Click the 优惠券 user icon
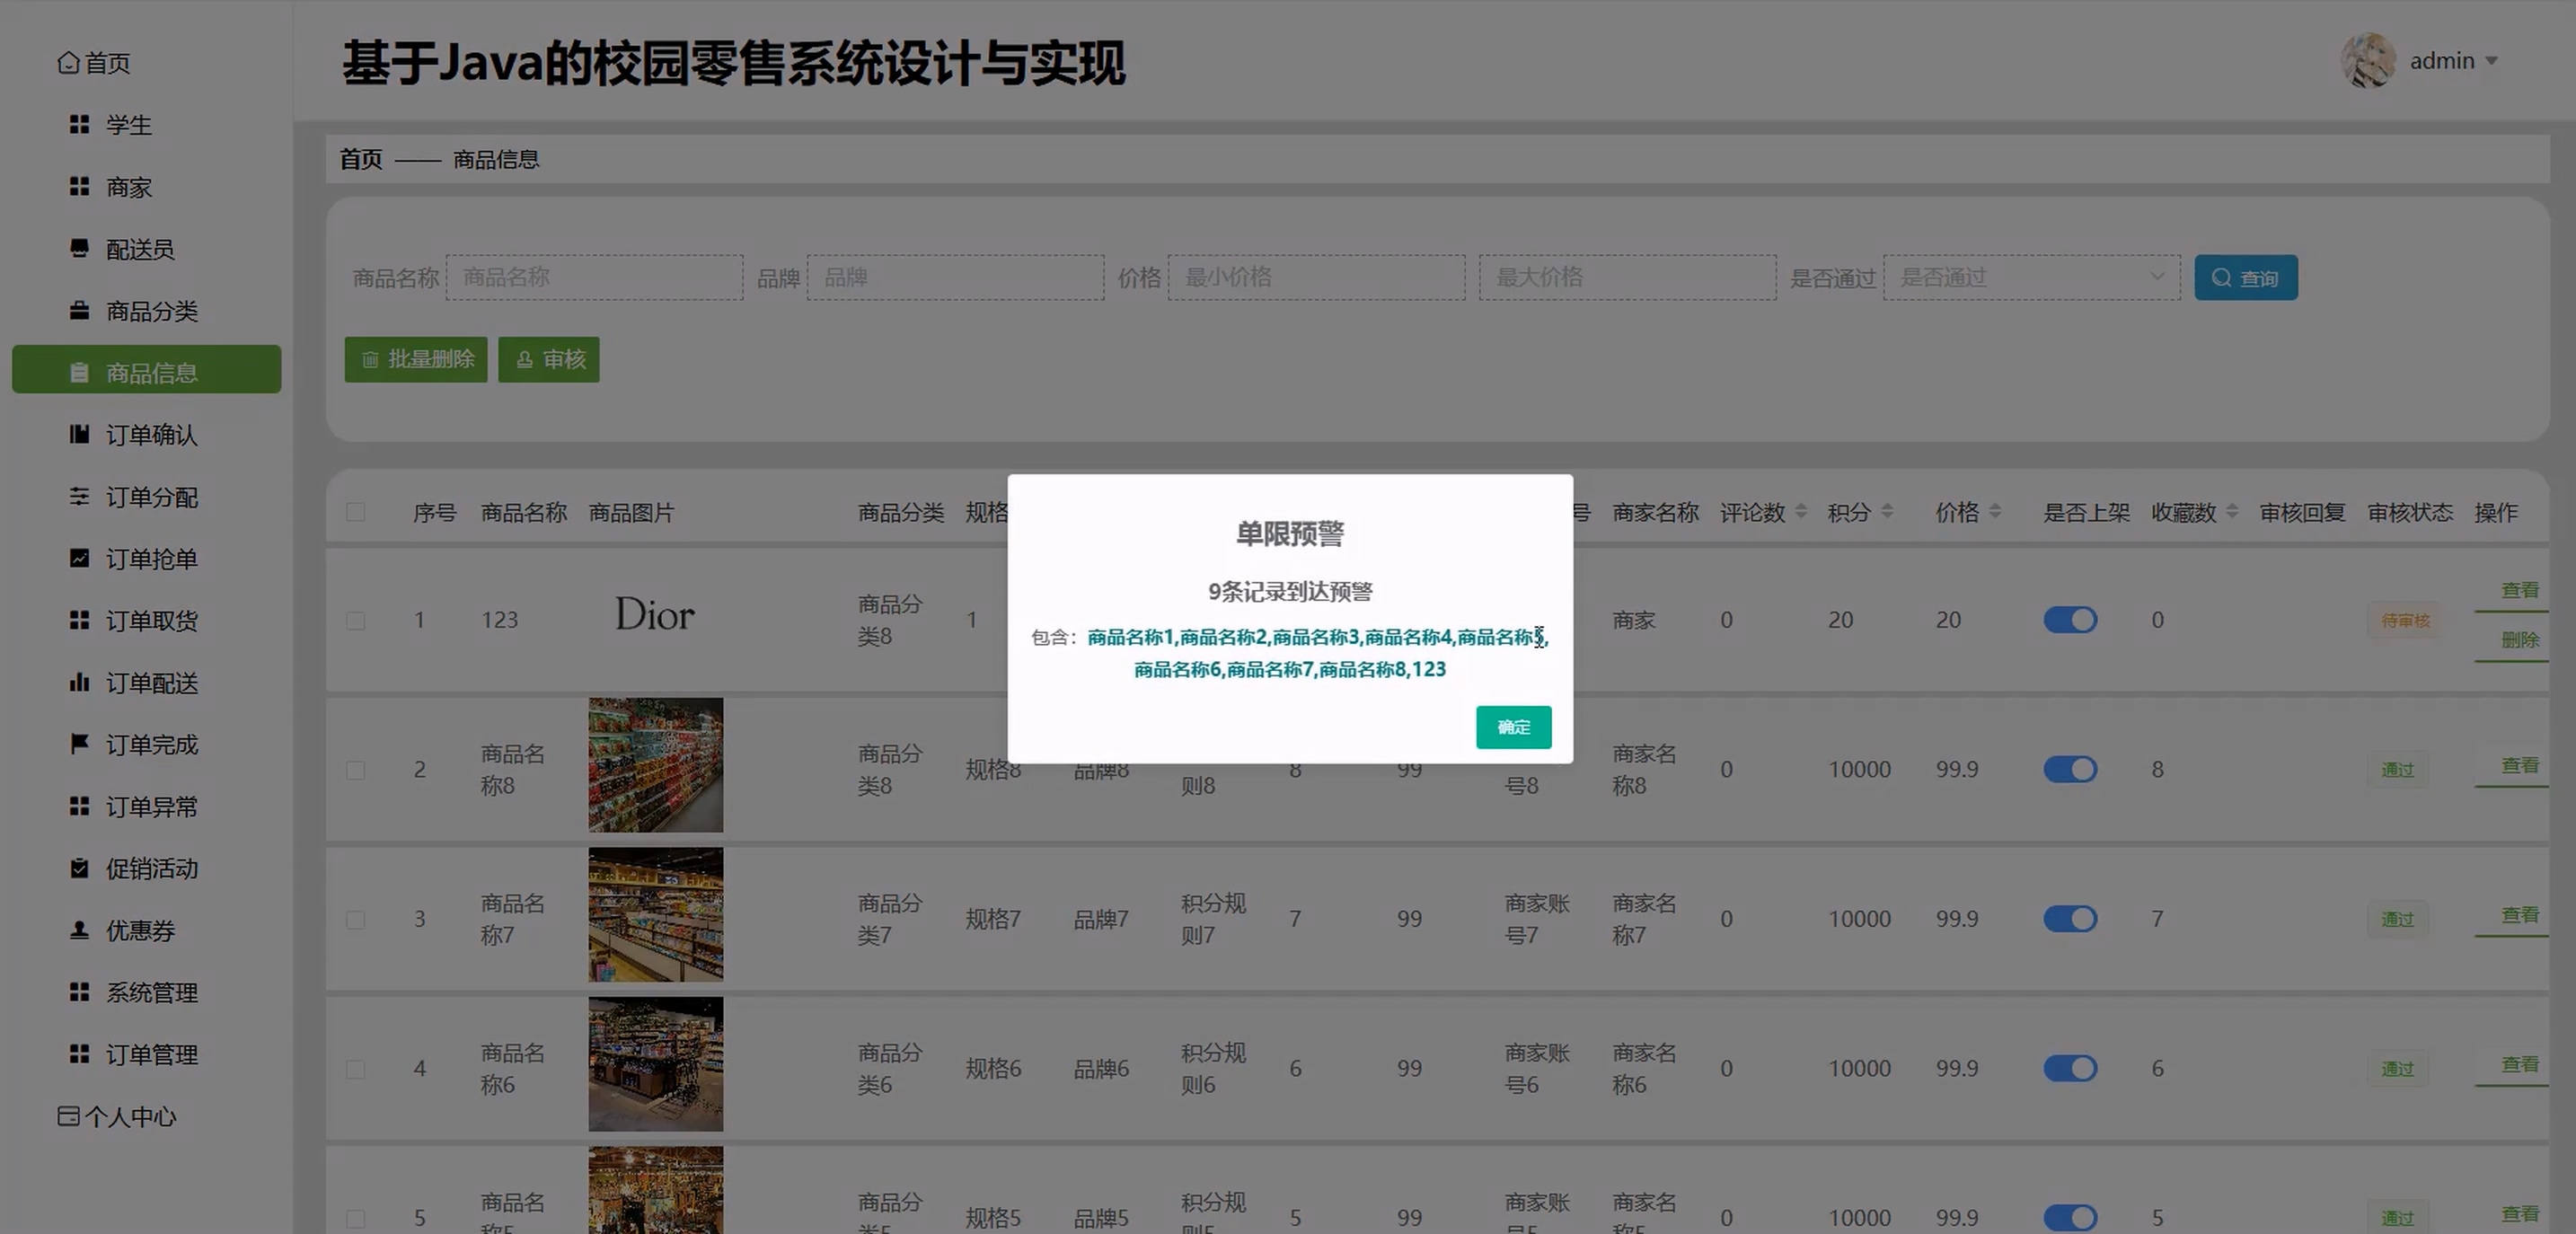 pyautogui.click(x=79, y=930)
